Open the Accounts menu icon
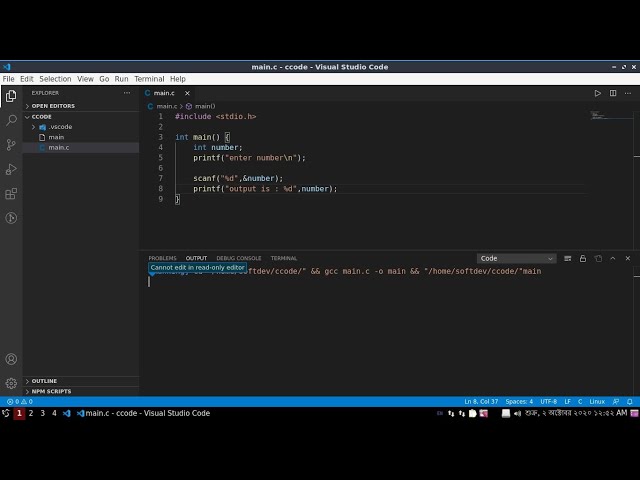 click(x=11, y=359)
